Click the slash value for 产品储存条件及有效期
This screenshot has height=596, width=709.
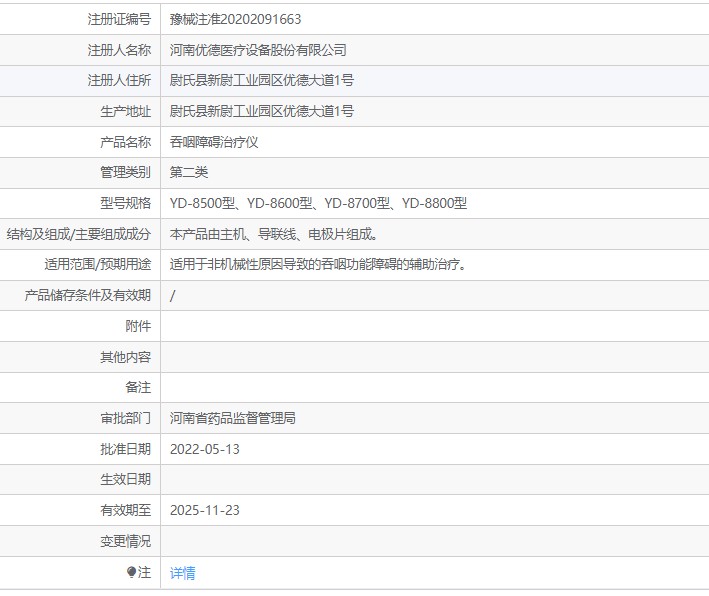[x=172, y=296]
